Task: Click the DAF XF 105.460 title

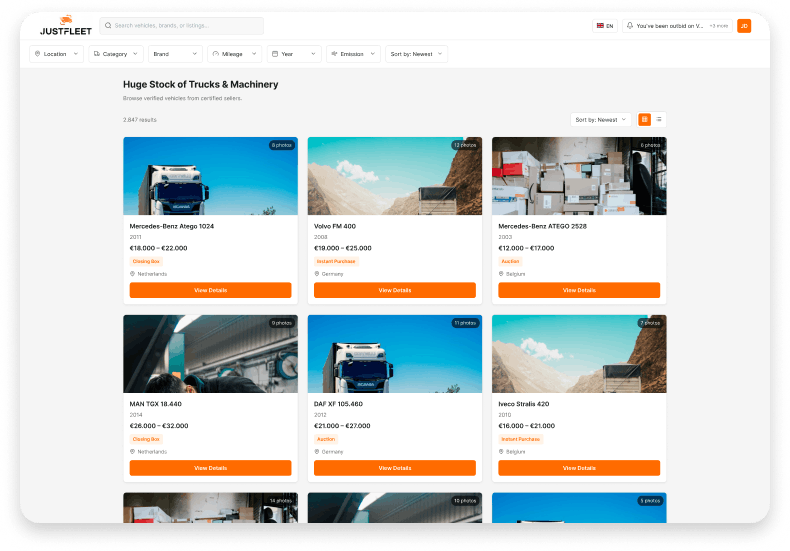Action: (339, 404)
